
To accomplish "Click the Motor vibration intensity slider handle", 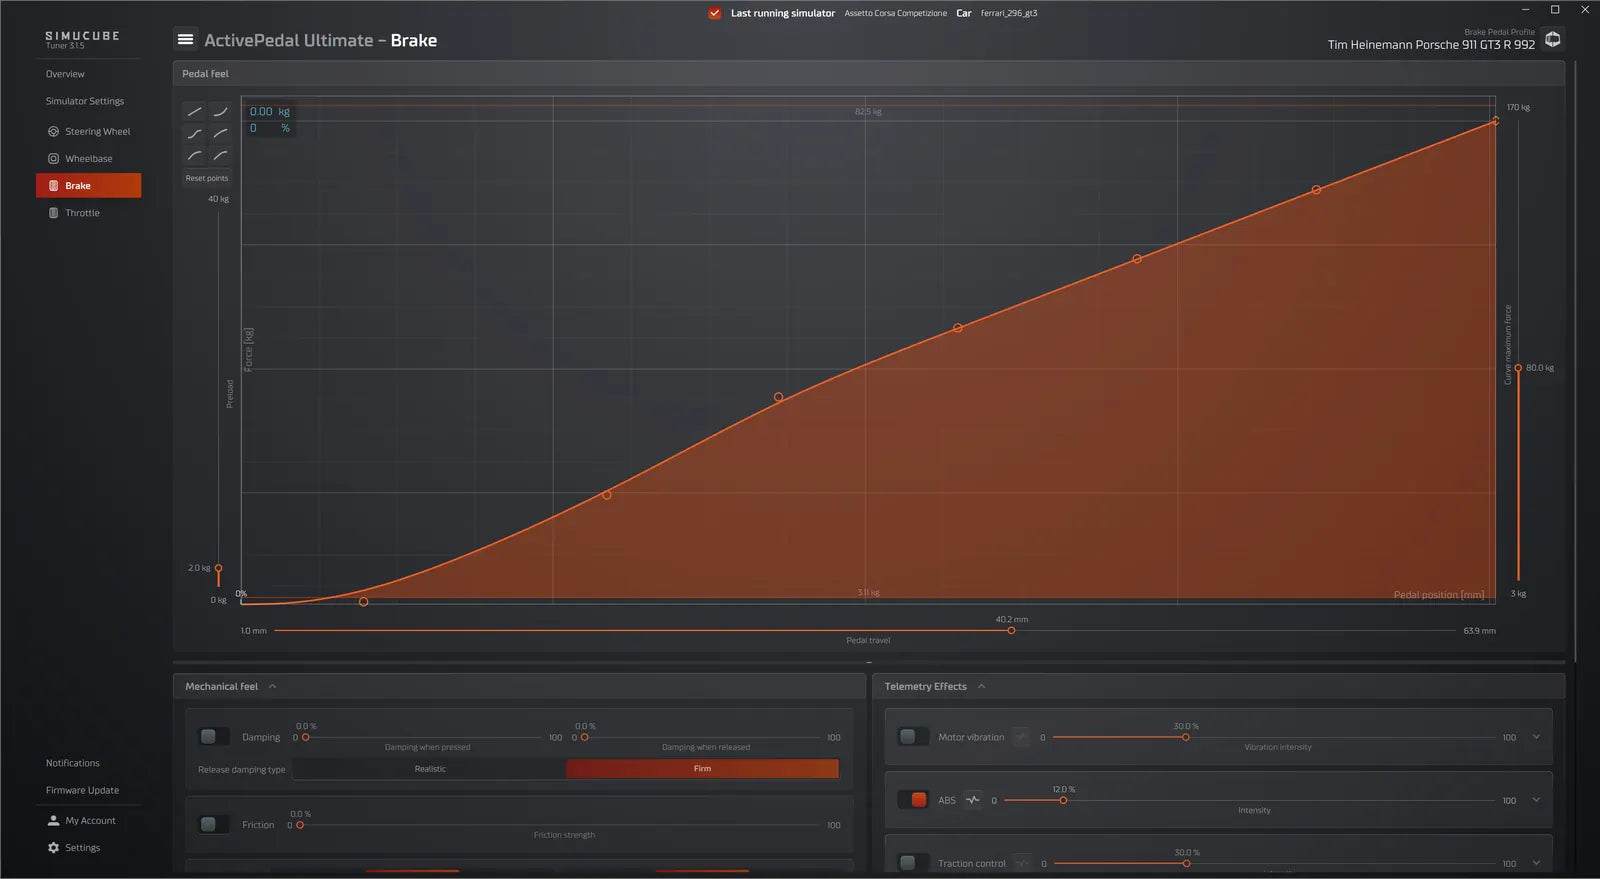I will (x=1185, y=737).
